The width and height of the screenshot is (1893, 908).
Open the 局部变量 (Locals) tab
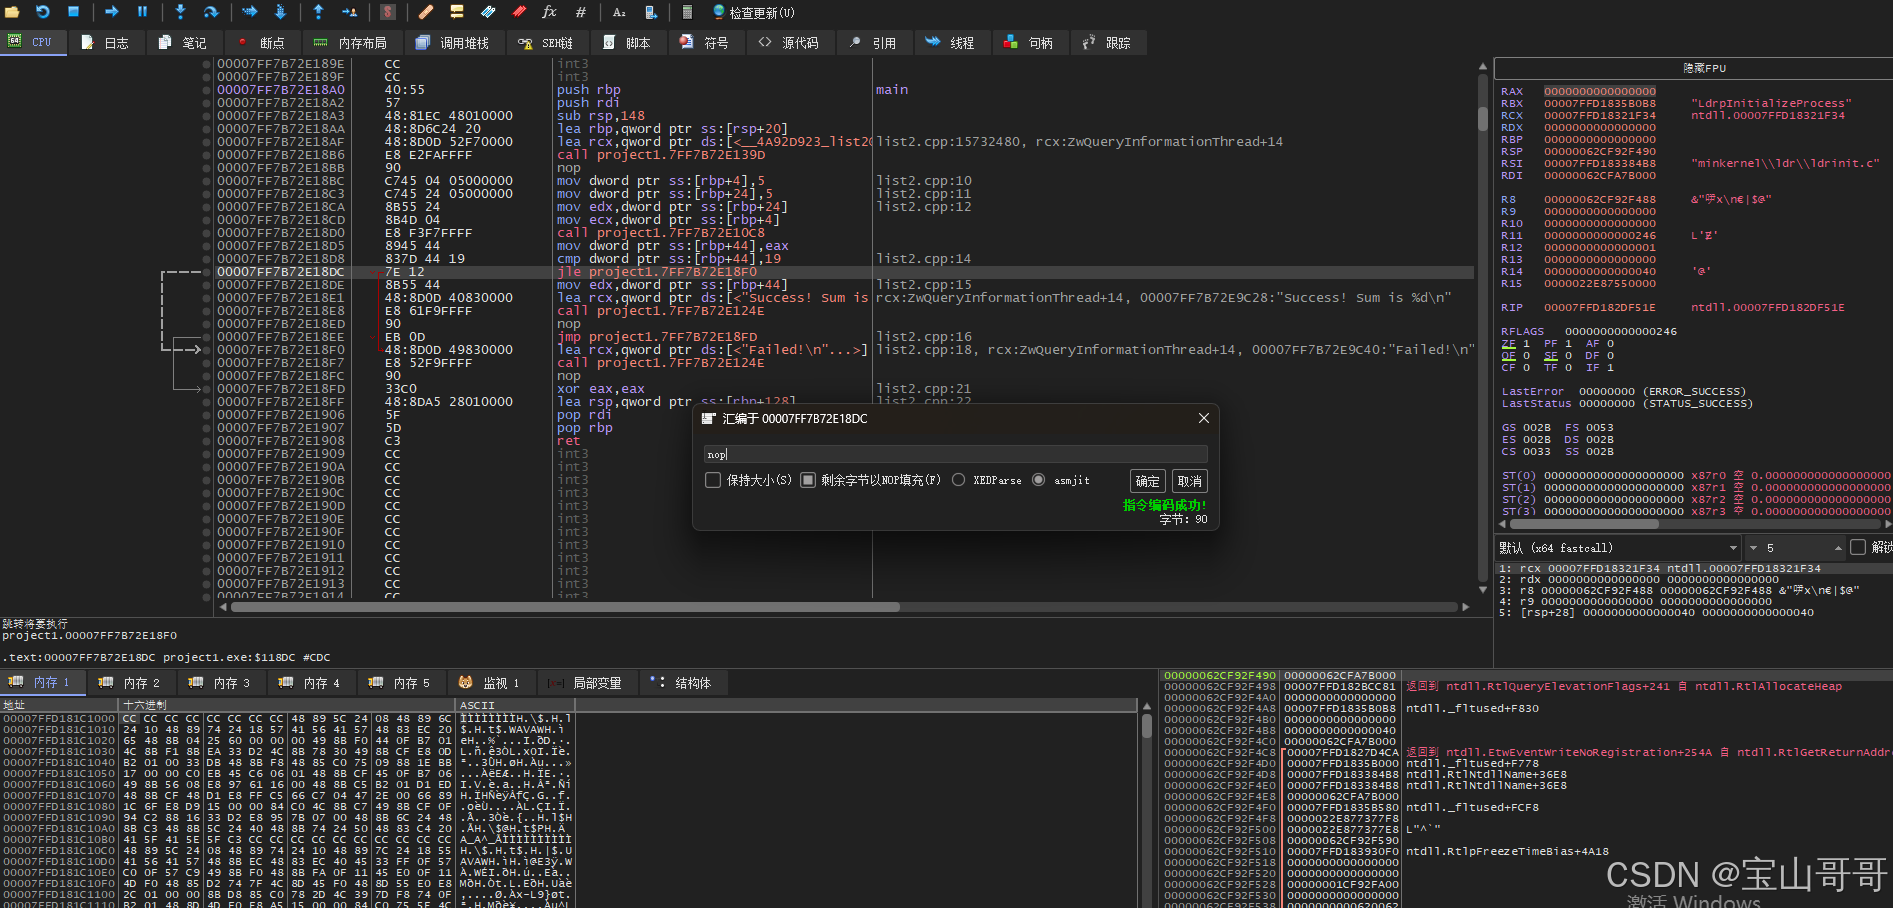585,683
